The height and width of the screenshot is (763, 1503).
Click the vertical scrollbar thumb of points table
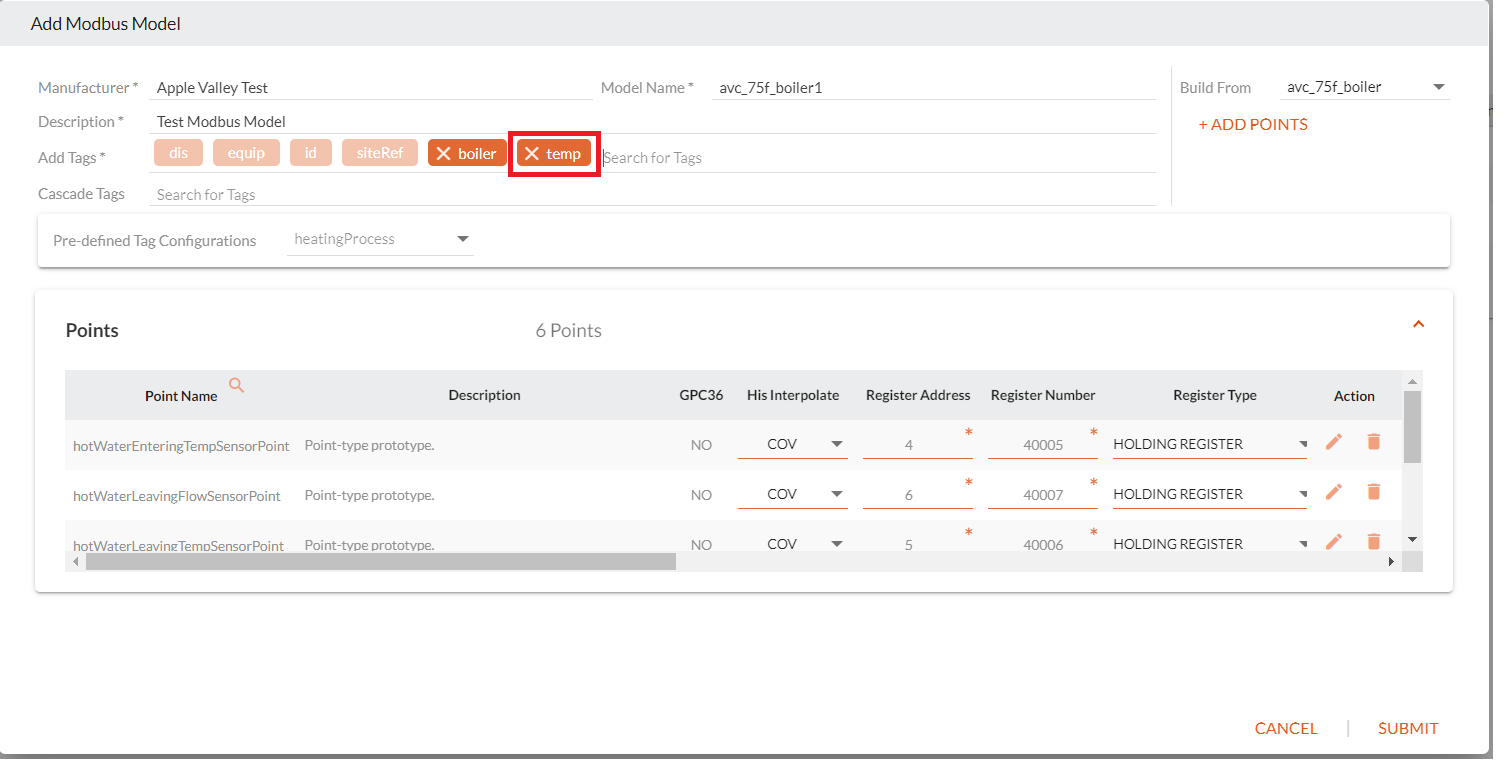(1412, 426)
